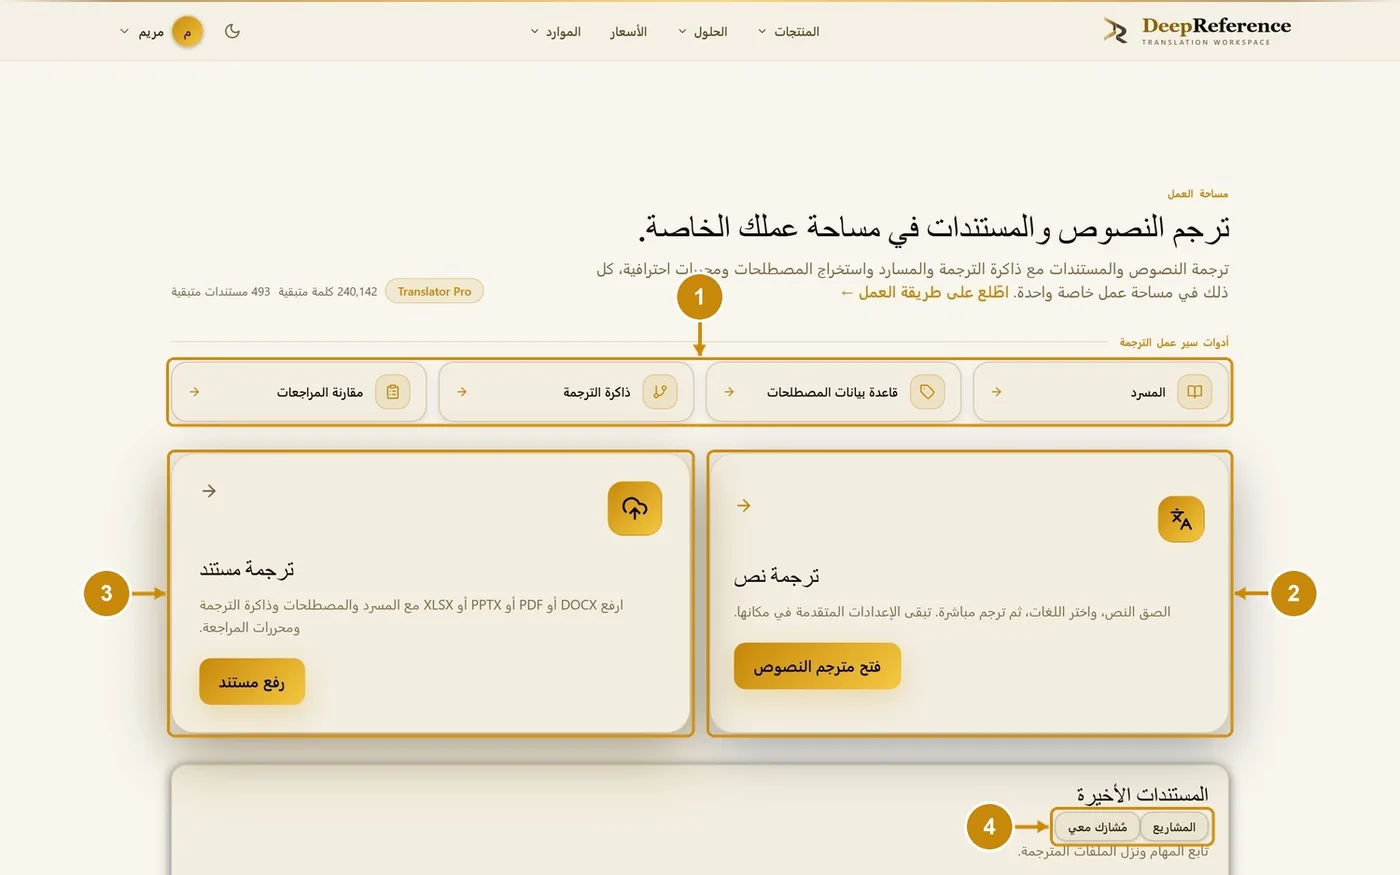
Task: Click the ذاكرة الترجمة branch icon
Action: tap(660, 392)
